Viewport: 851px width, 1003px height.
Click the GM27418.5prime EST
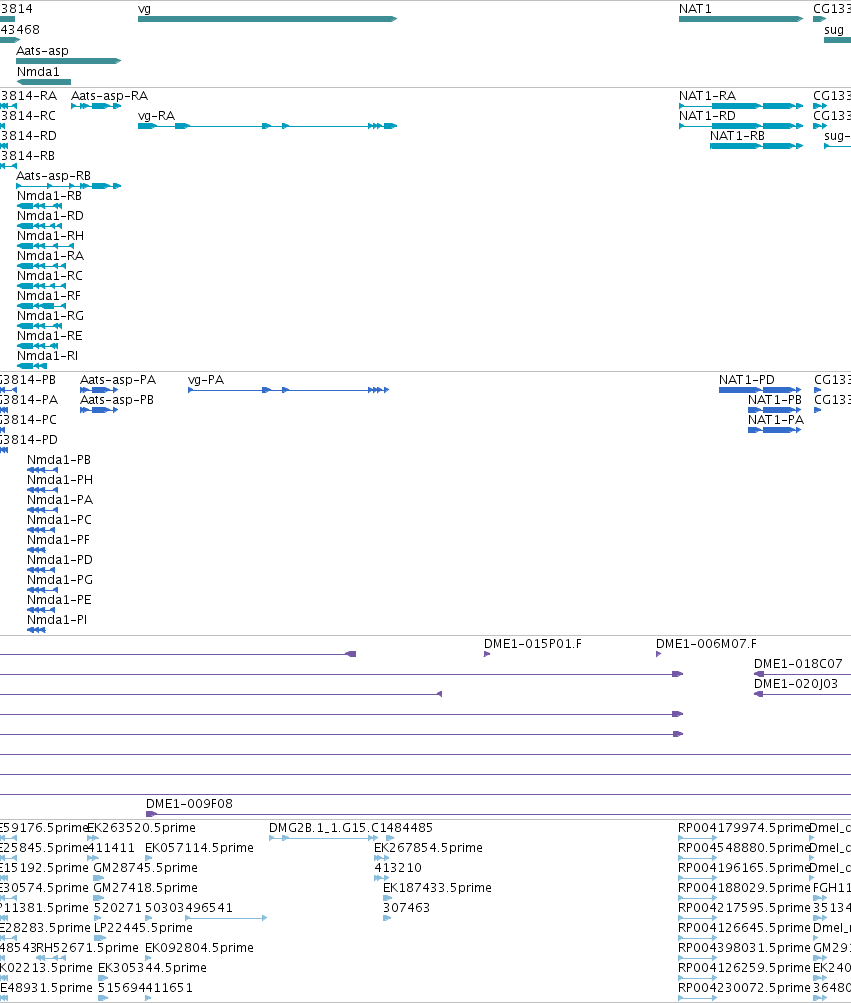99,898
